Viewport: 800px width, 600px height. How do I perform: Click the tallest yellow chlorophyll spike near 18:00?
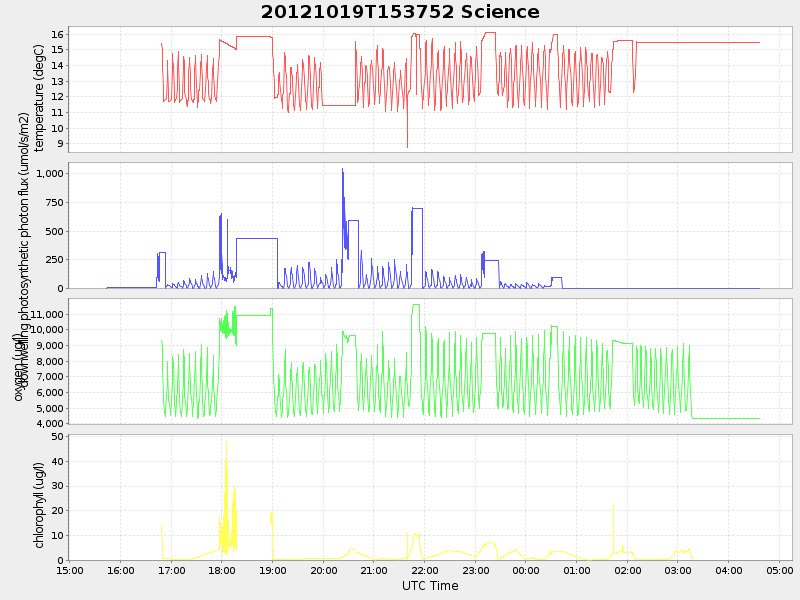226,442
